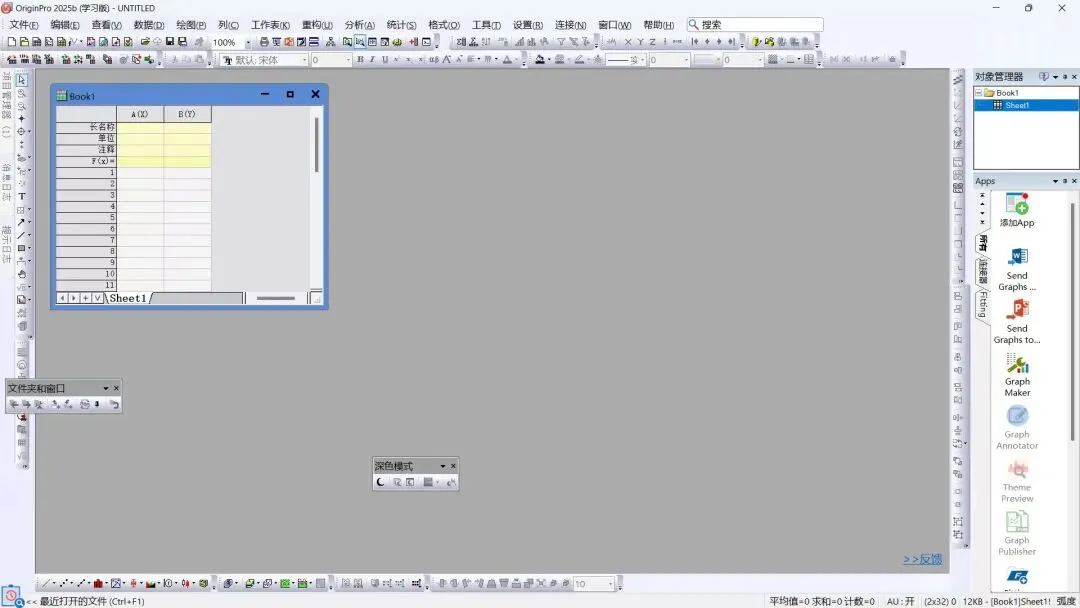
Task: Click the F(x)= row label
Action: (x=86, y=161)
